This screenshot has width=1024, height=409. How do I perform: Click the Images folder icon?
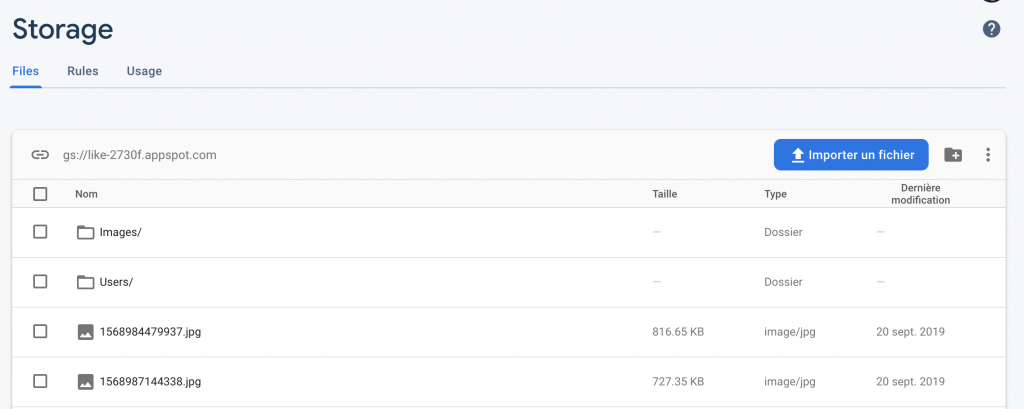coord(86,232)
